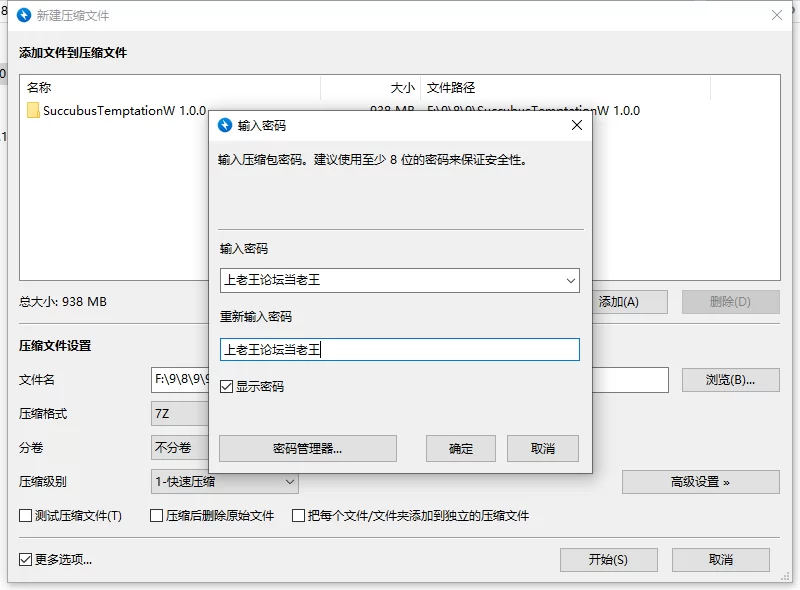
Task: Click the 浏览(B)... button
Action: tap(731, 380)
